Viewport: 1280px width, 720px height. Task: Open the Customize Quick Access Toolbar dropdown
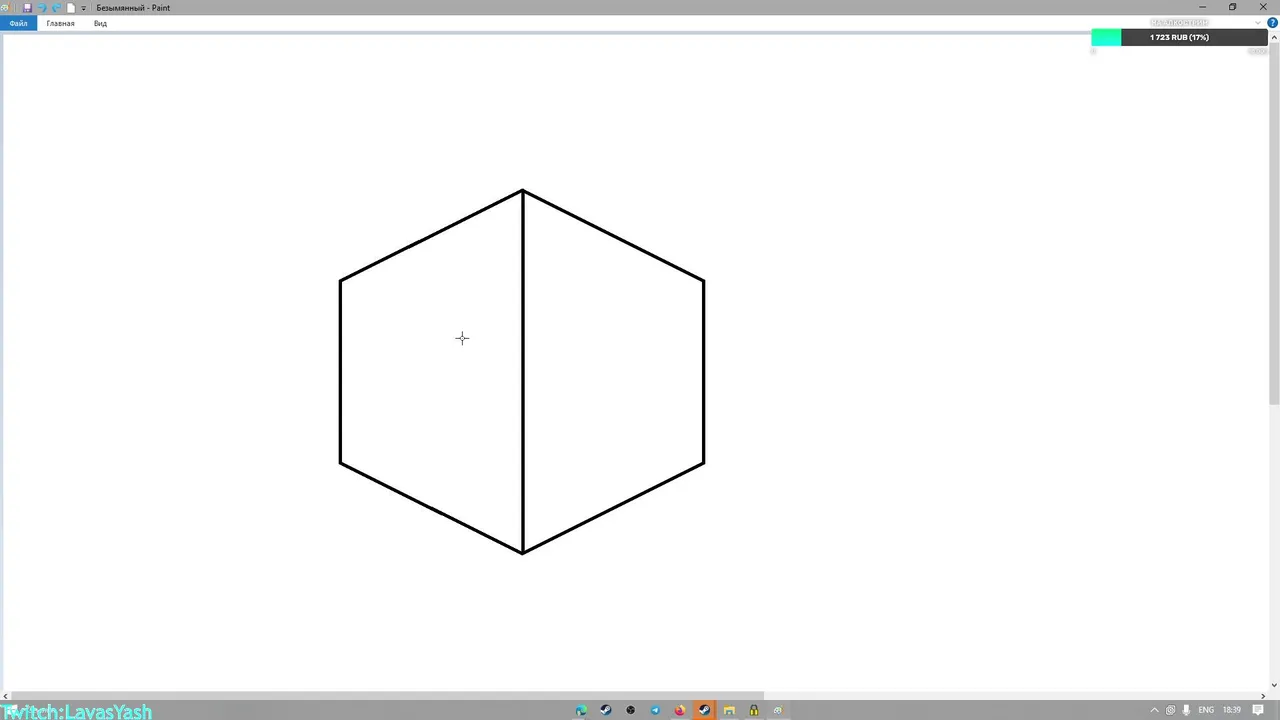click(x=84, y=8)
